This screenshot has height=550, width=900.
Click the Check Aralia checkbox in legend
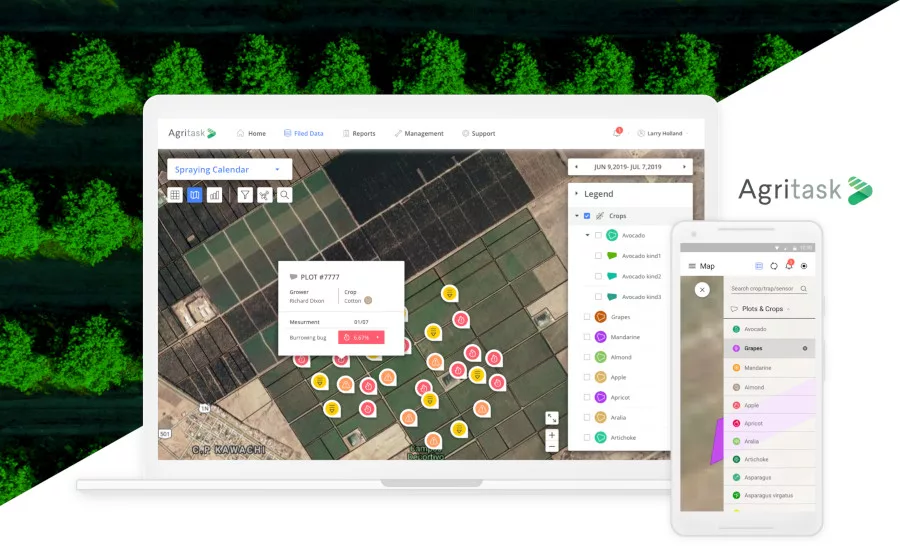tap(587, 417)
